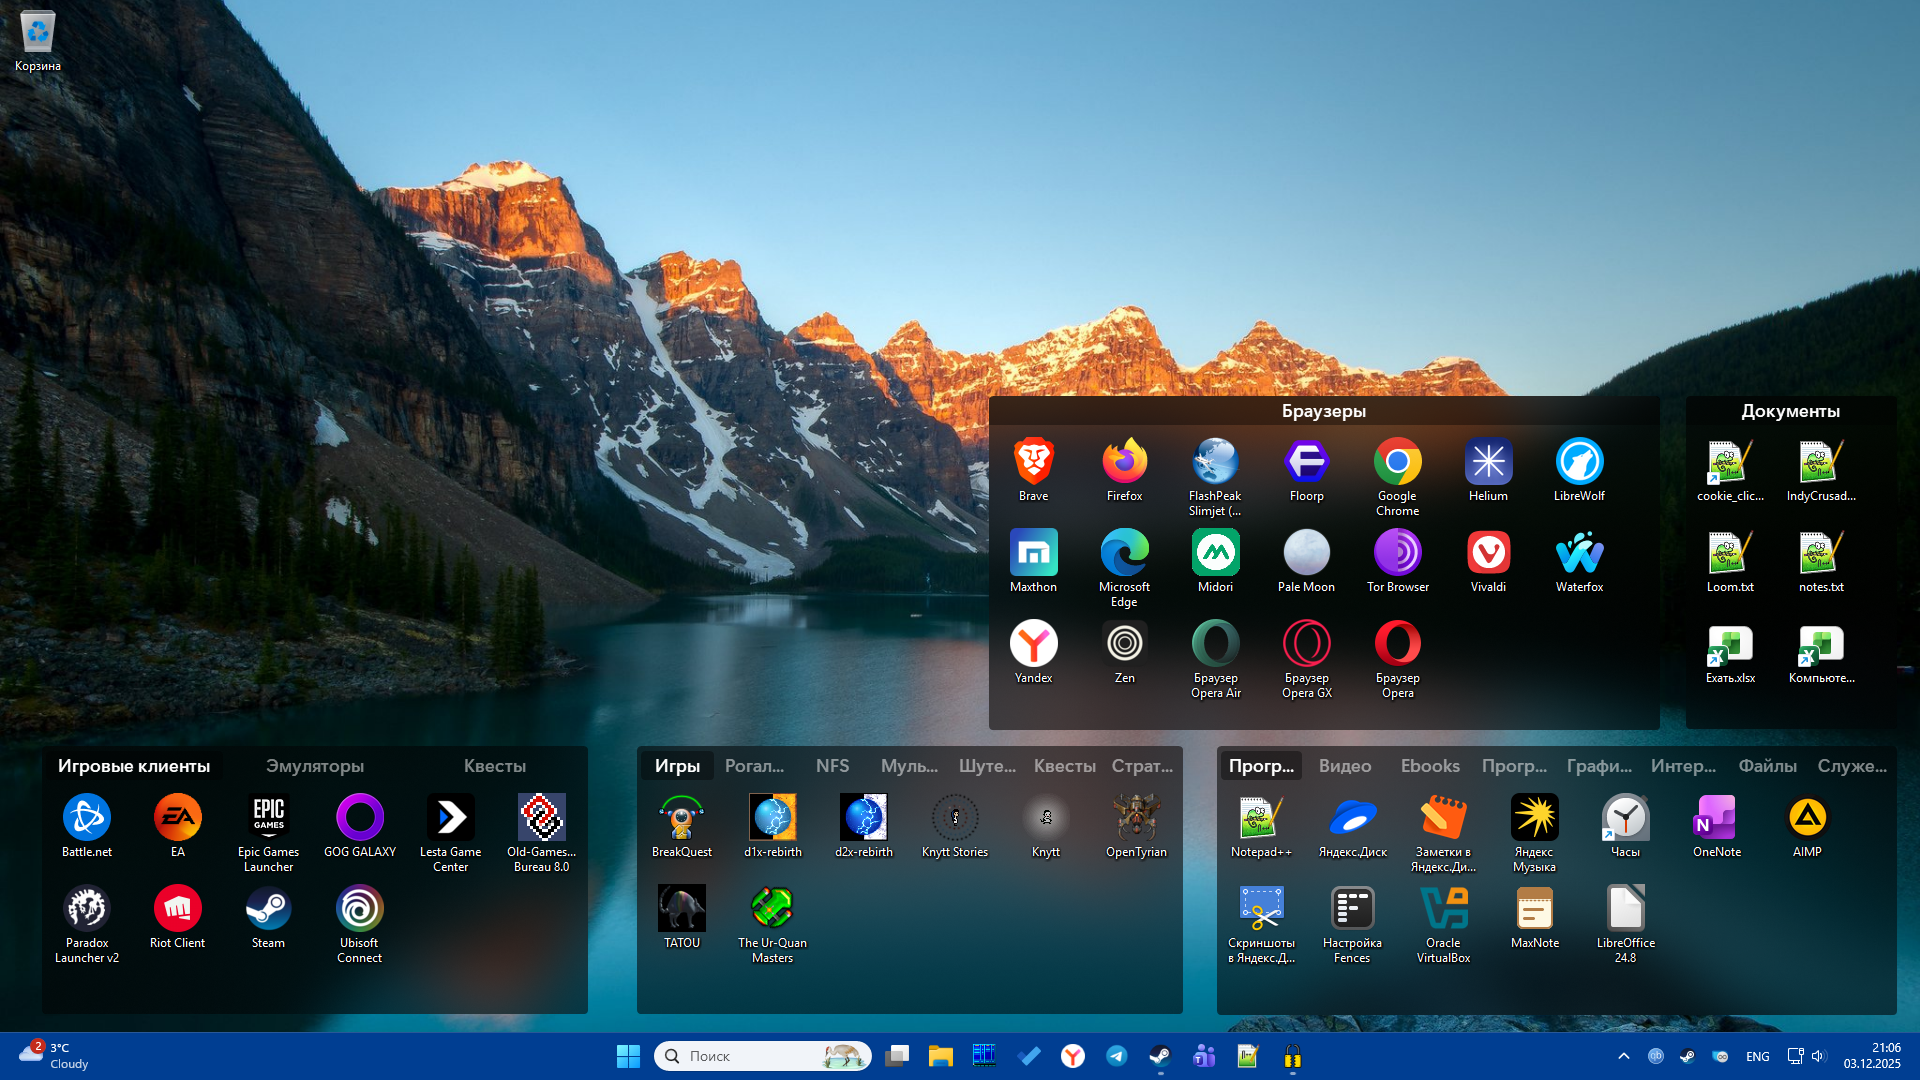Image resolution: width=1920 pixels, height=1080 pixels.
Task: Open the Windows Start button
Action: (x=628, y=1056)
